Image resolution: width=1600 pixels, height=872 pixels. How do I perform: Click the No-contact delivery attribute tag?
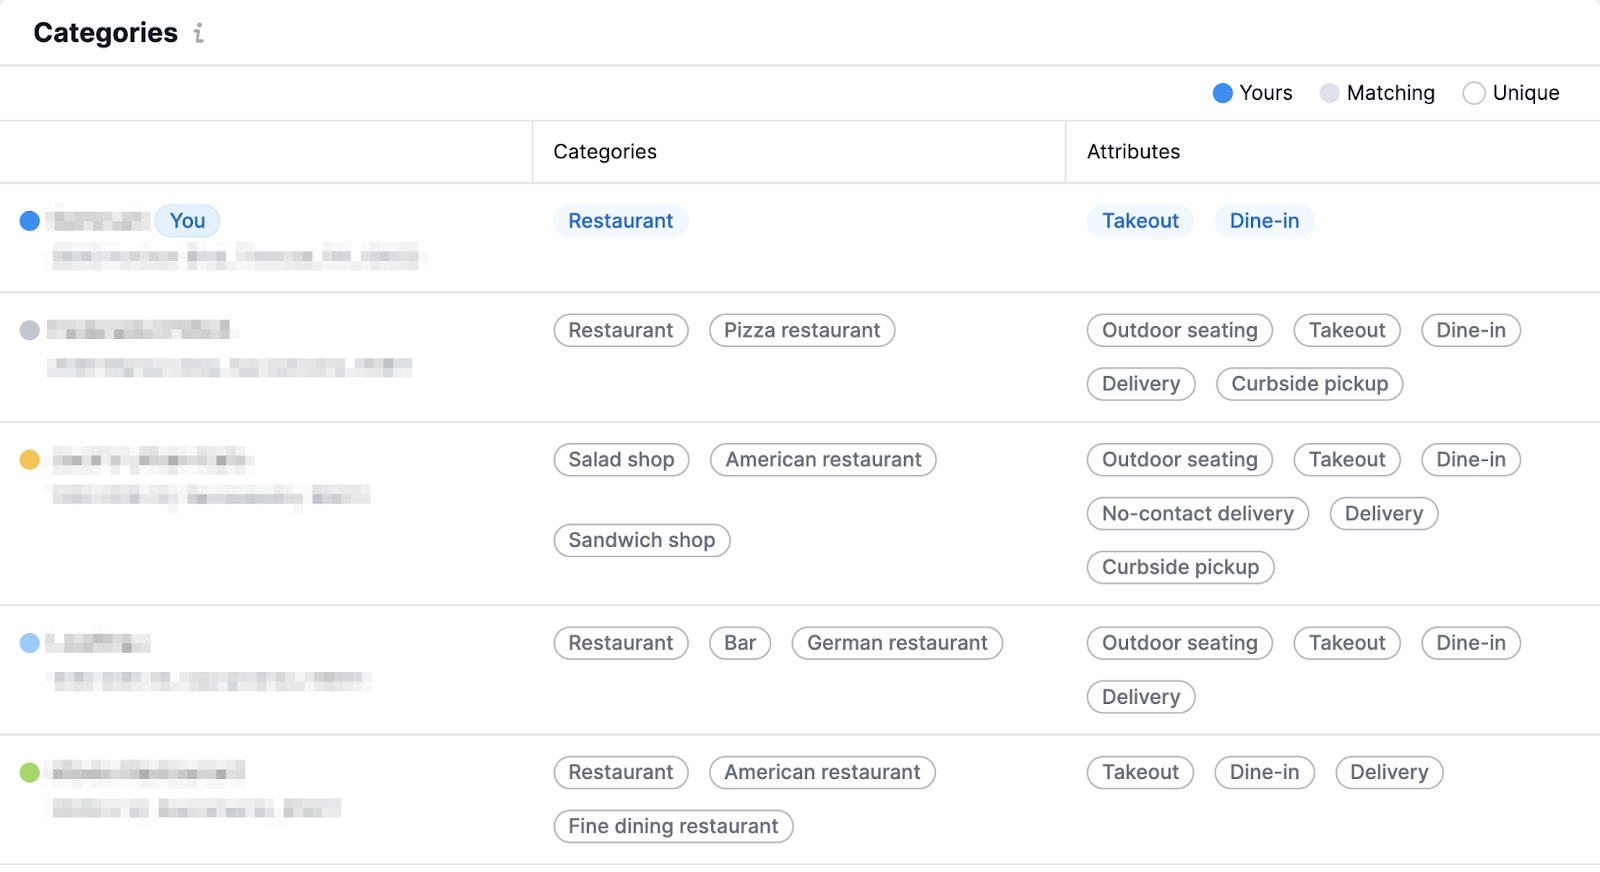[x=1197, y=514]
